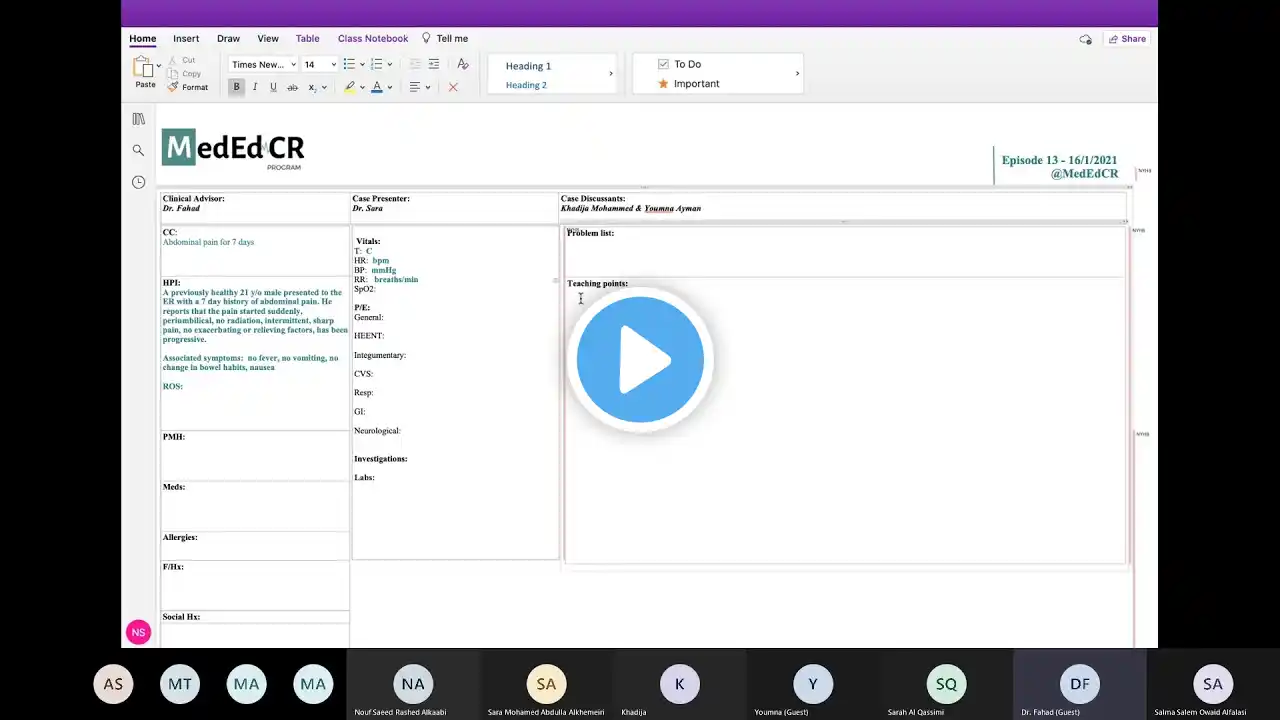Click the AS participant avatar
1280x720 pixels.
click(x=113, y=684)
